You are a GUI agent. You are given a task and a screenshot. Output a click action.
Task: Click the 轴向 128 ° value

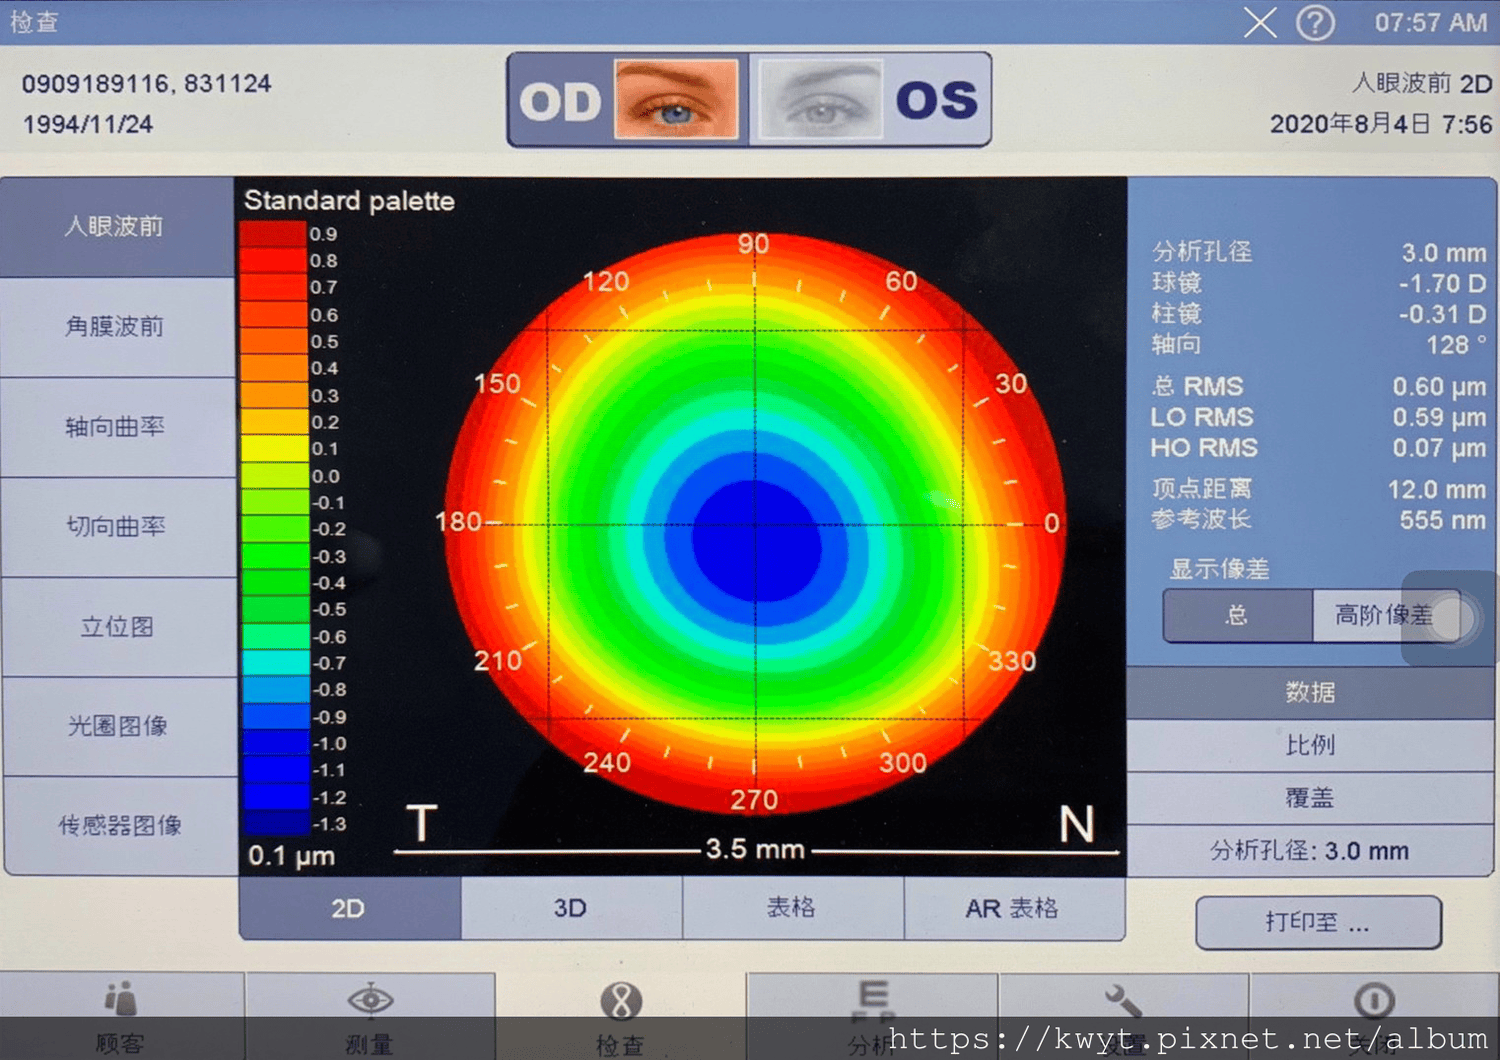1456,345
